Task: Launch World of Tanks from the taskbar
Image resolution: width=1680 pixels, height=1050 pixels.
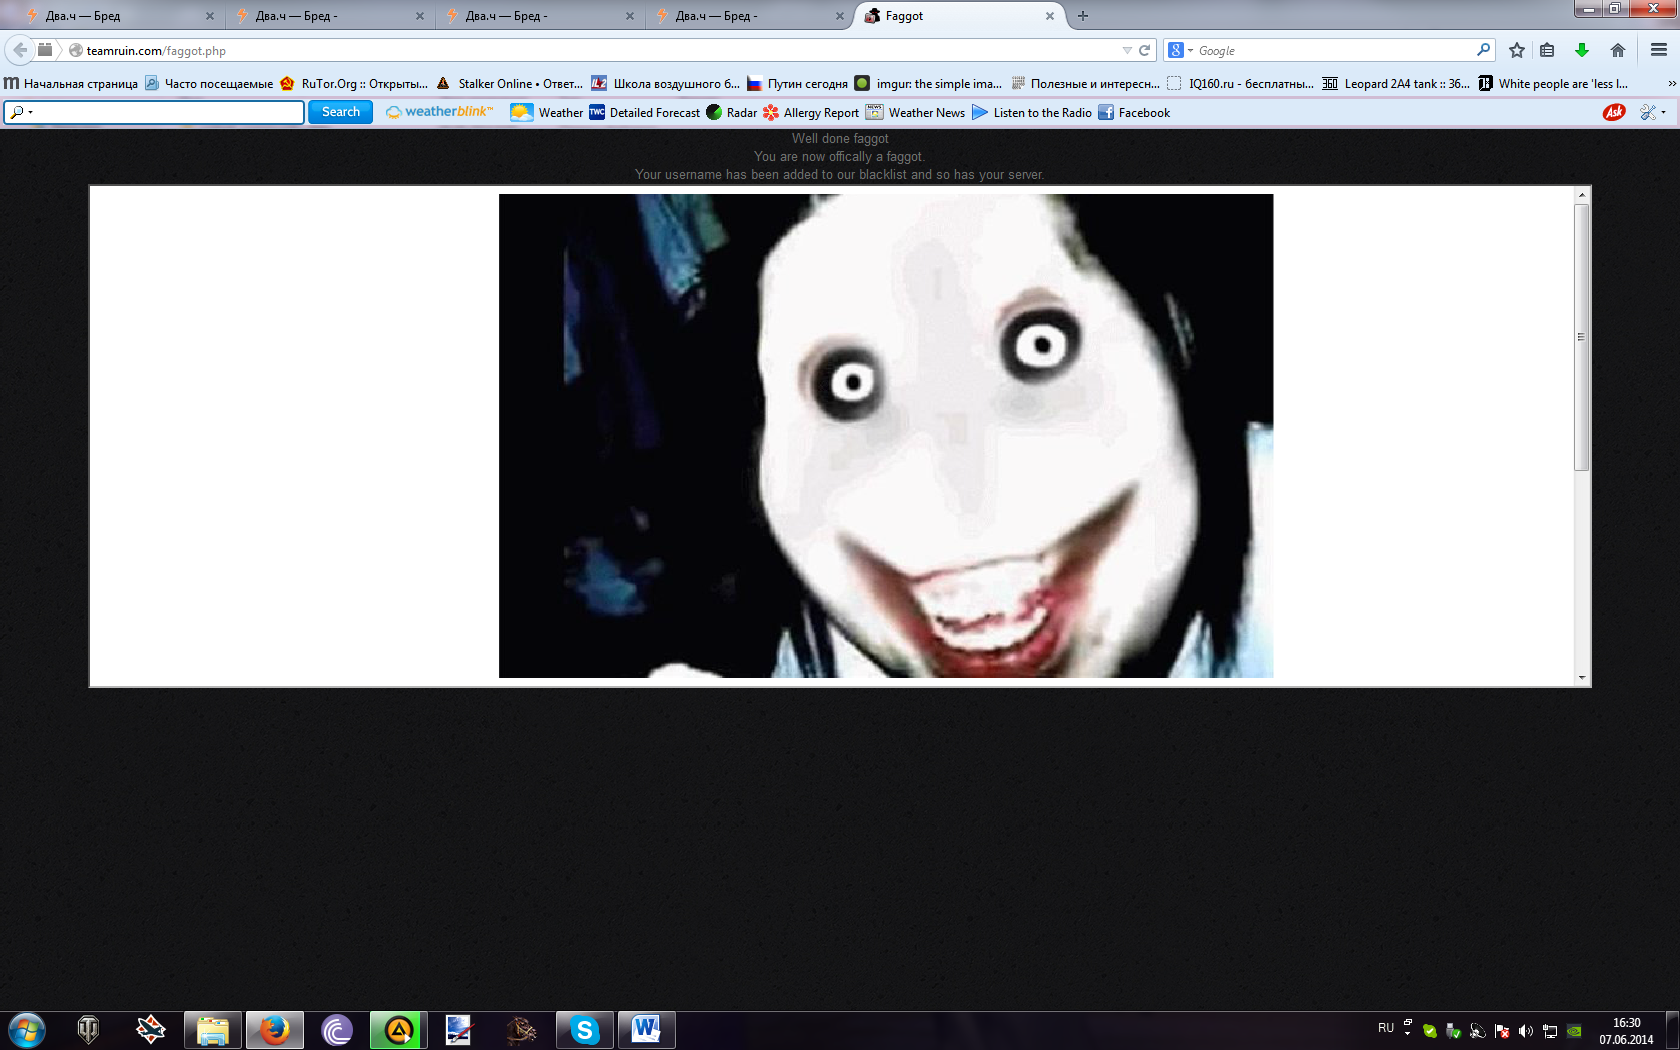Action: [89, 1030]
